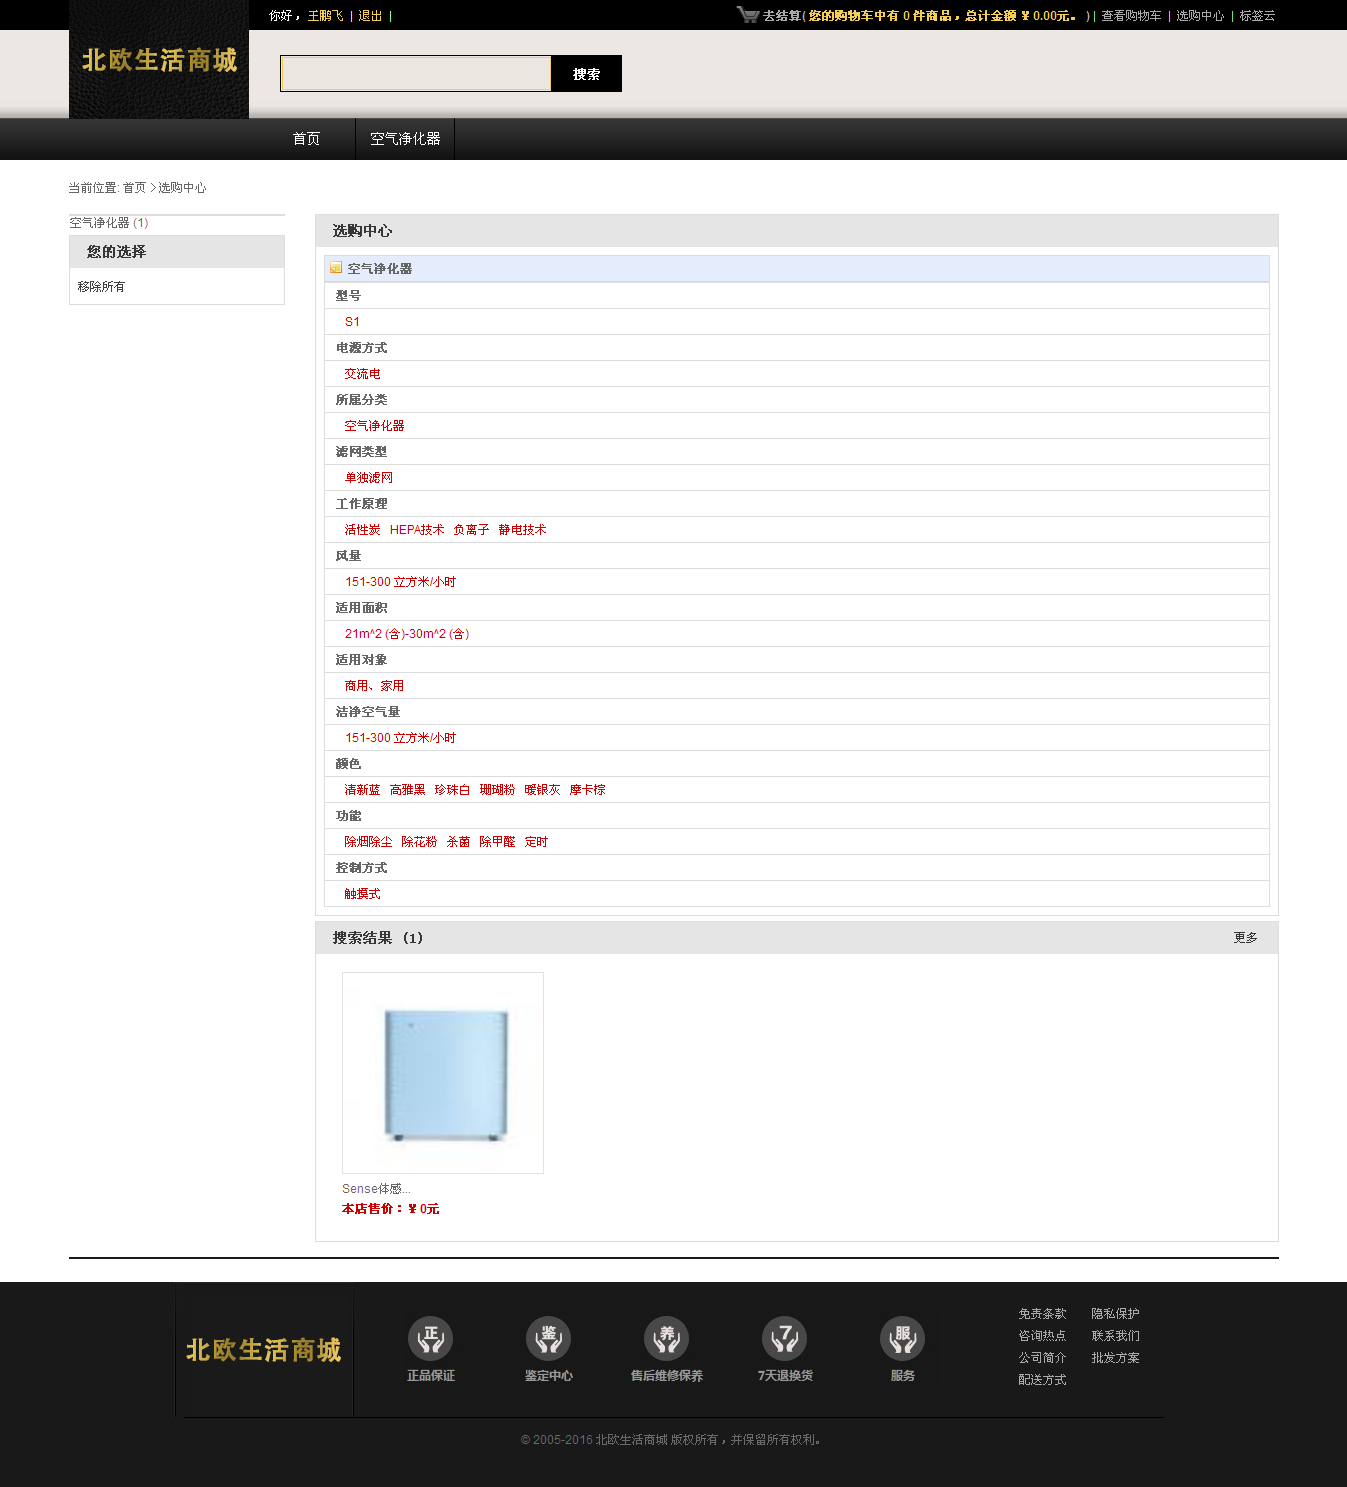Click the 本店售价 ¥0元 price text
This screenshot has width=1347, height=1487.
coord(391,1208)
